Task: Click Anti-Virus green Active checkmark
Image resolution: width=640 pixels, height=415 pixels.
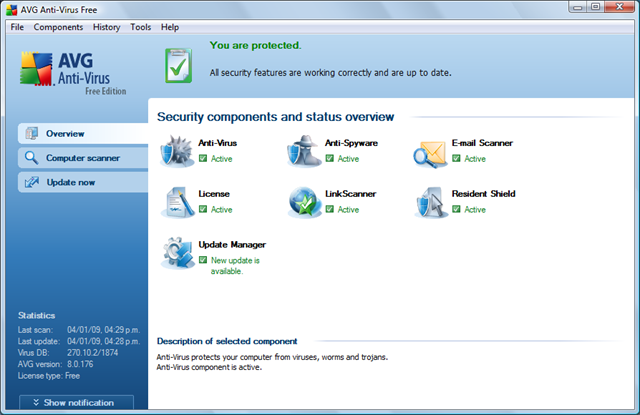Action: [x=203, y=158]
